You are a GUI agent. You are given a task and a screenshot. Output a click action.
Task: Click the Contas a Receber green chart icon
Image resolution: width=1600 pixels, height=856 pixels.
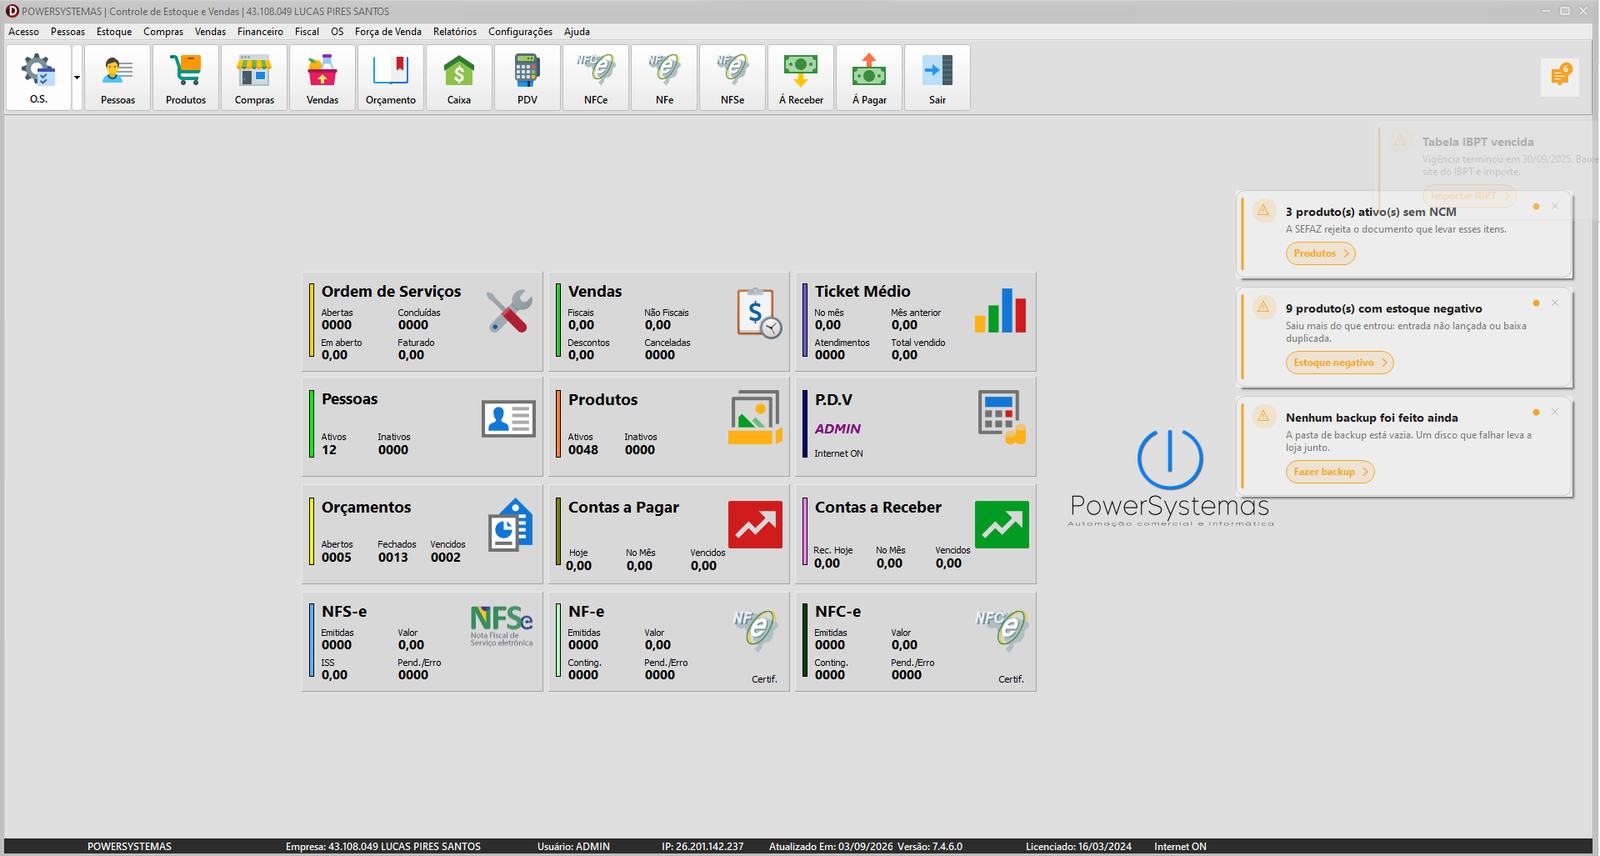[x=1002, y=524]
